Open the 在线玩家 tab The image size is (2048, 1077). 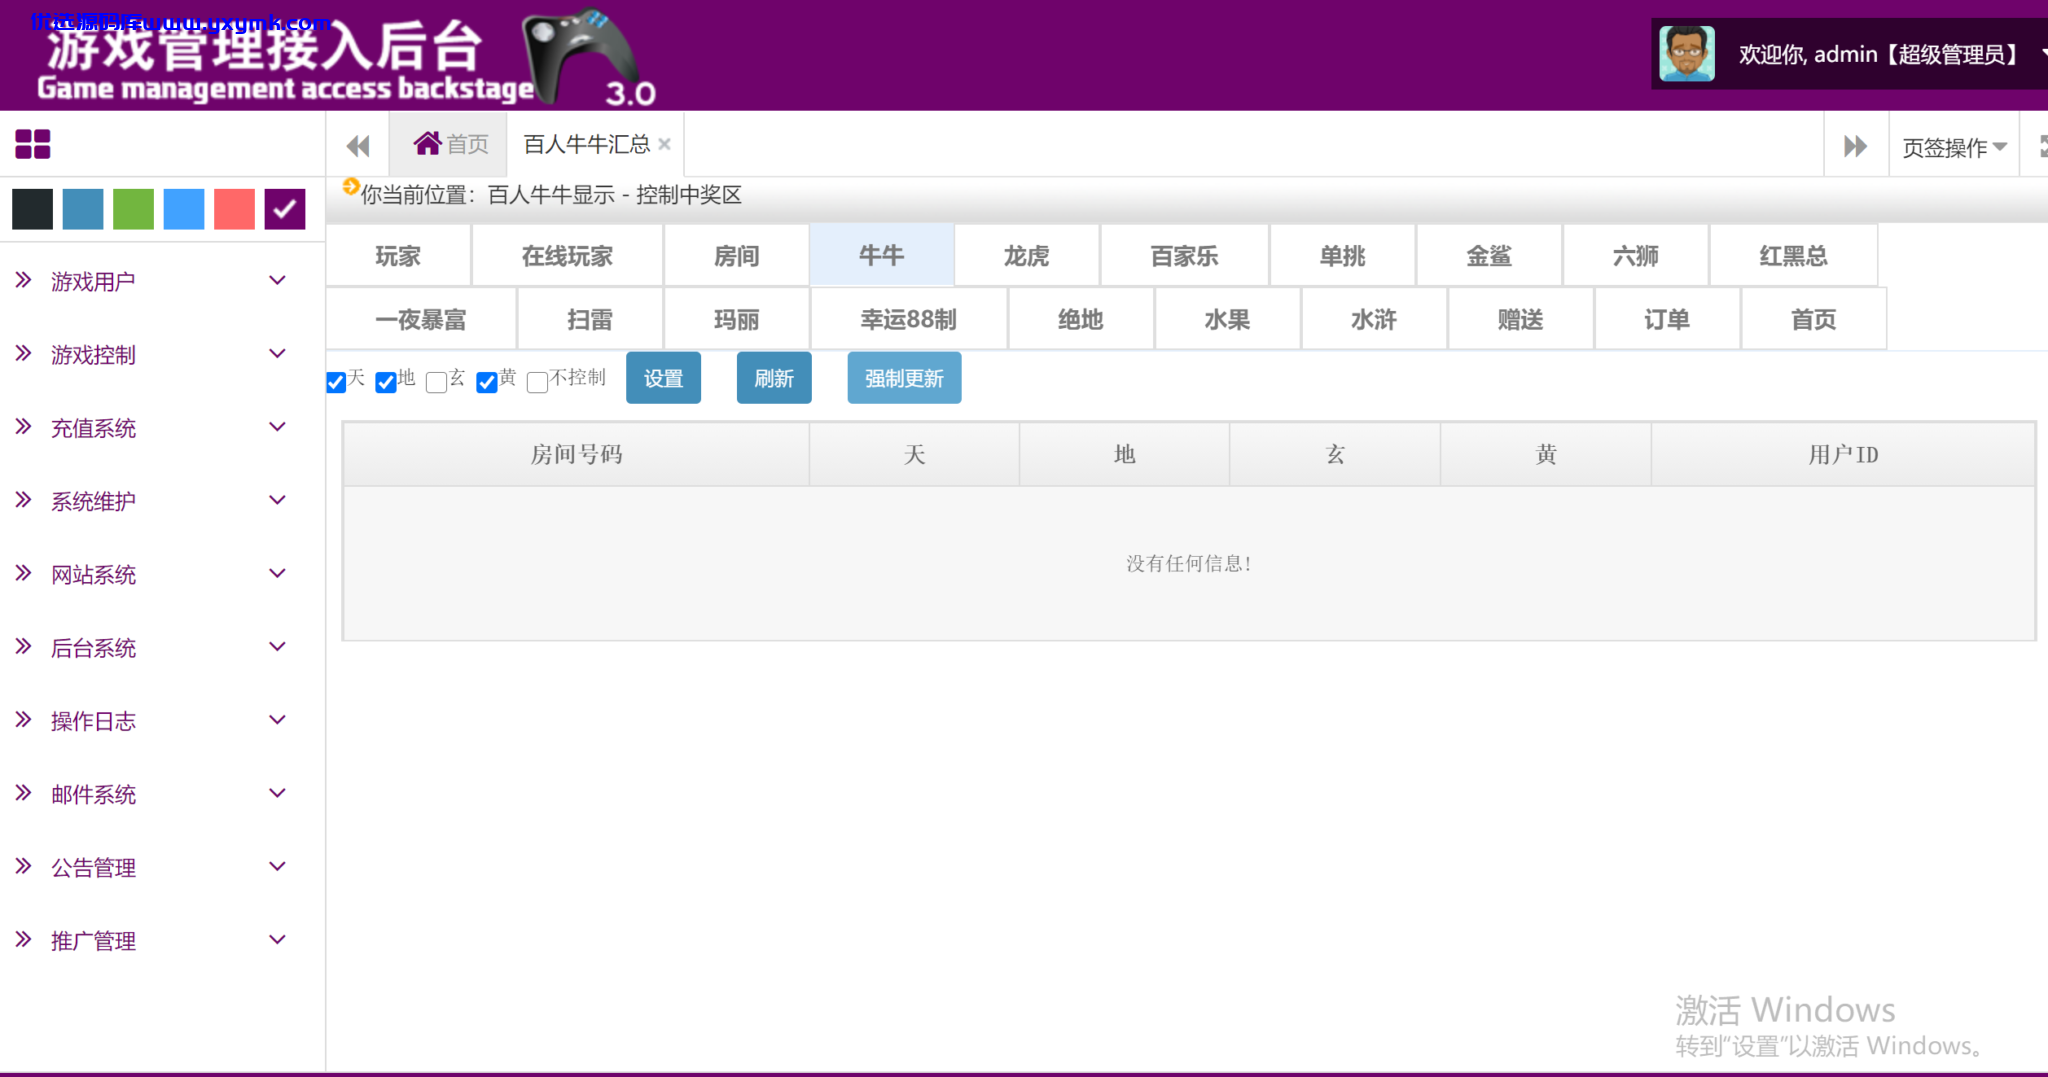tap(567, 256)
